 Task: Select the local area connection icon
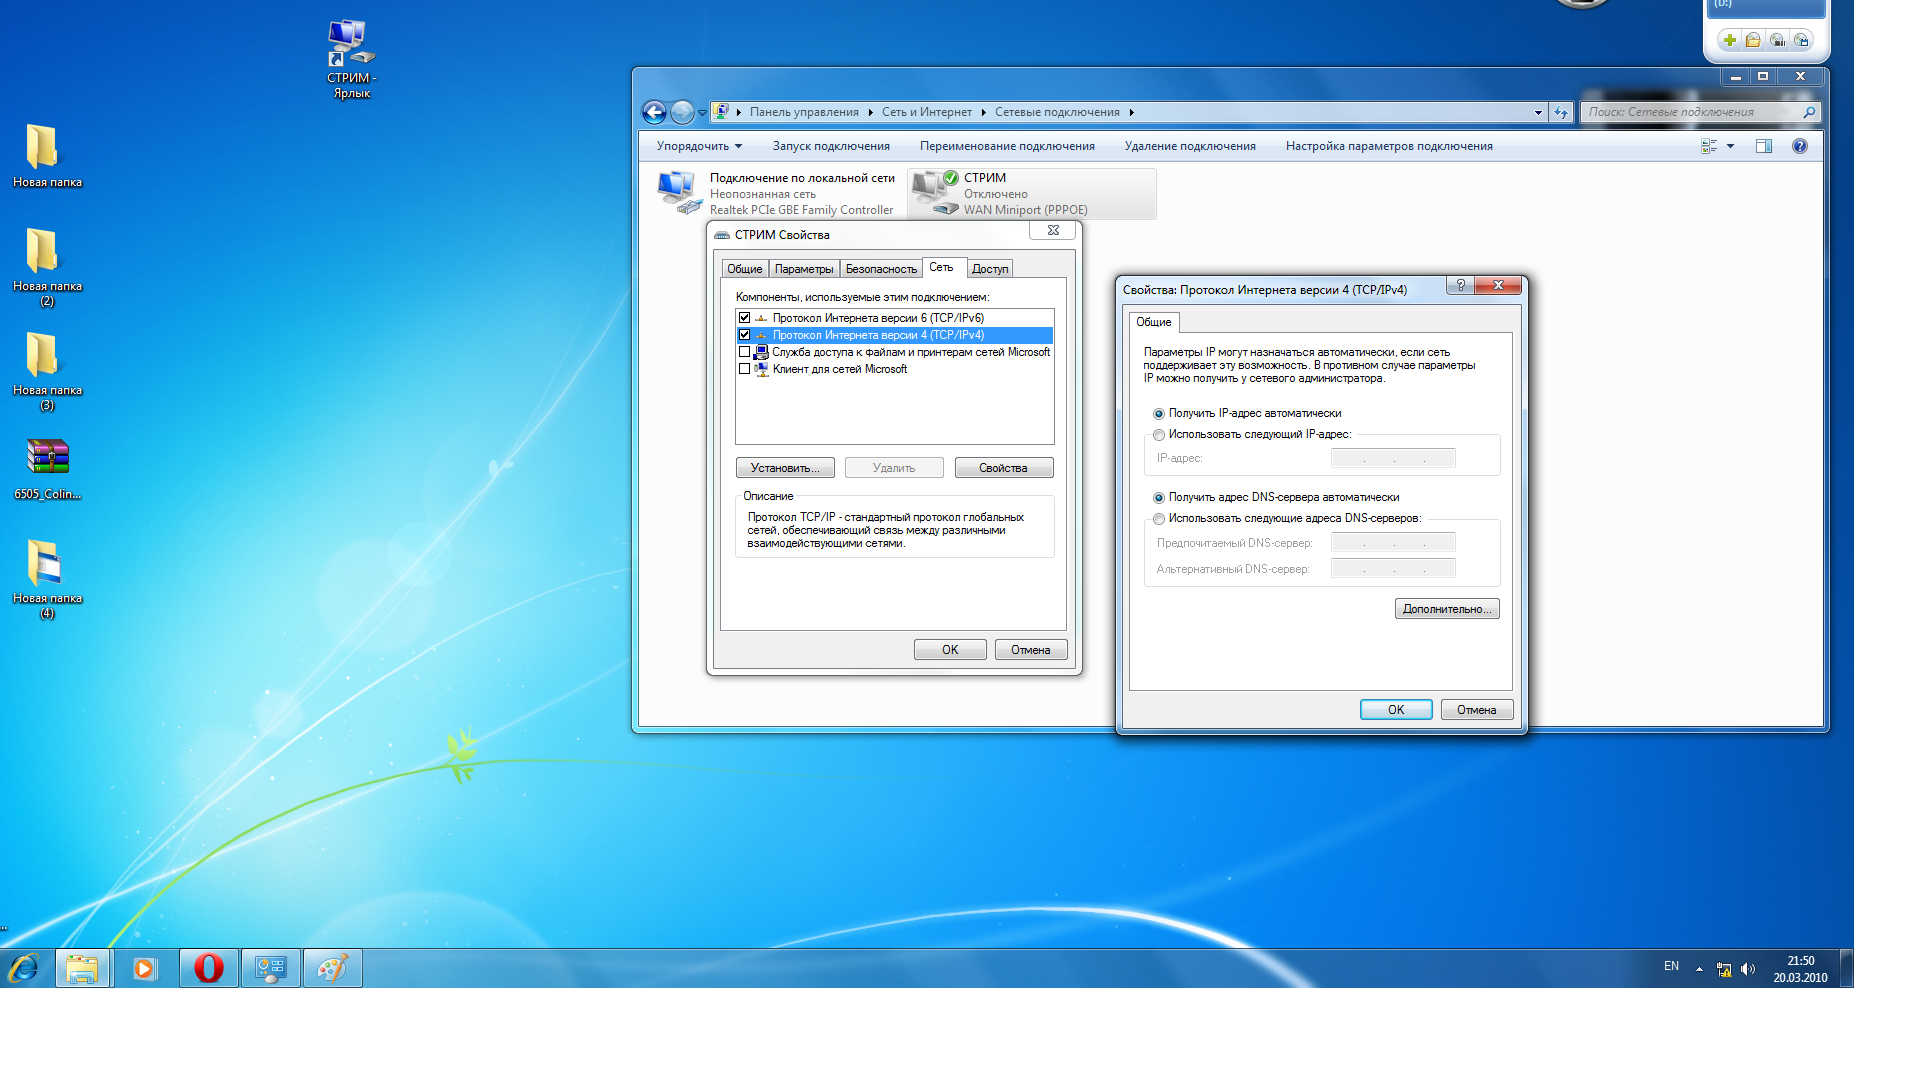pyautogui.click(x=679, y=192)
